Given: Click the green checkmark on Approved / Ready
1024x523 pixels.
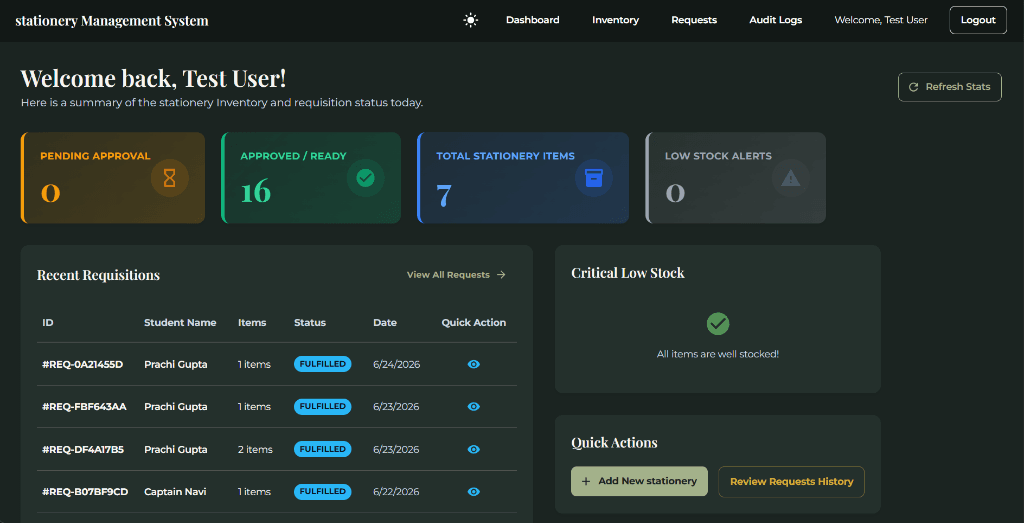Looking at the screenshot, I should [366, 178].
